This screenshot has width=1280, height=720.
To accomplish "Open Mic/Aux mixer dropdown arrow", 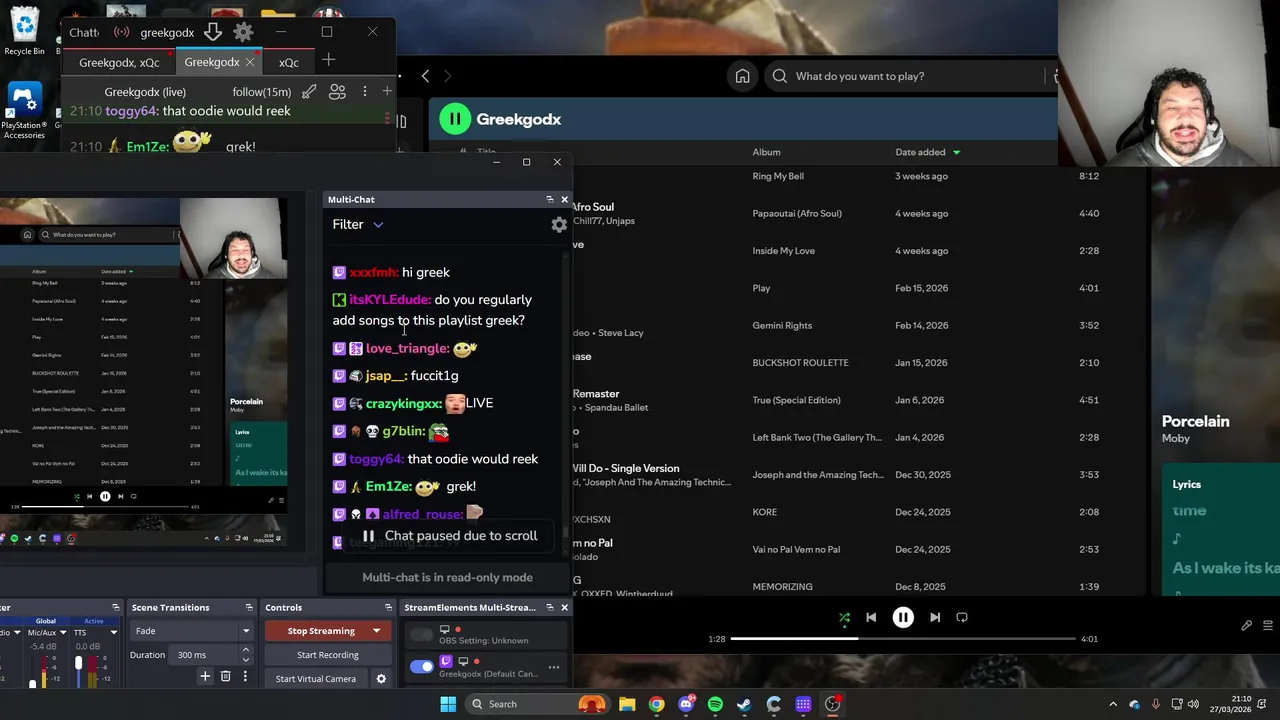I will (64, 632).
